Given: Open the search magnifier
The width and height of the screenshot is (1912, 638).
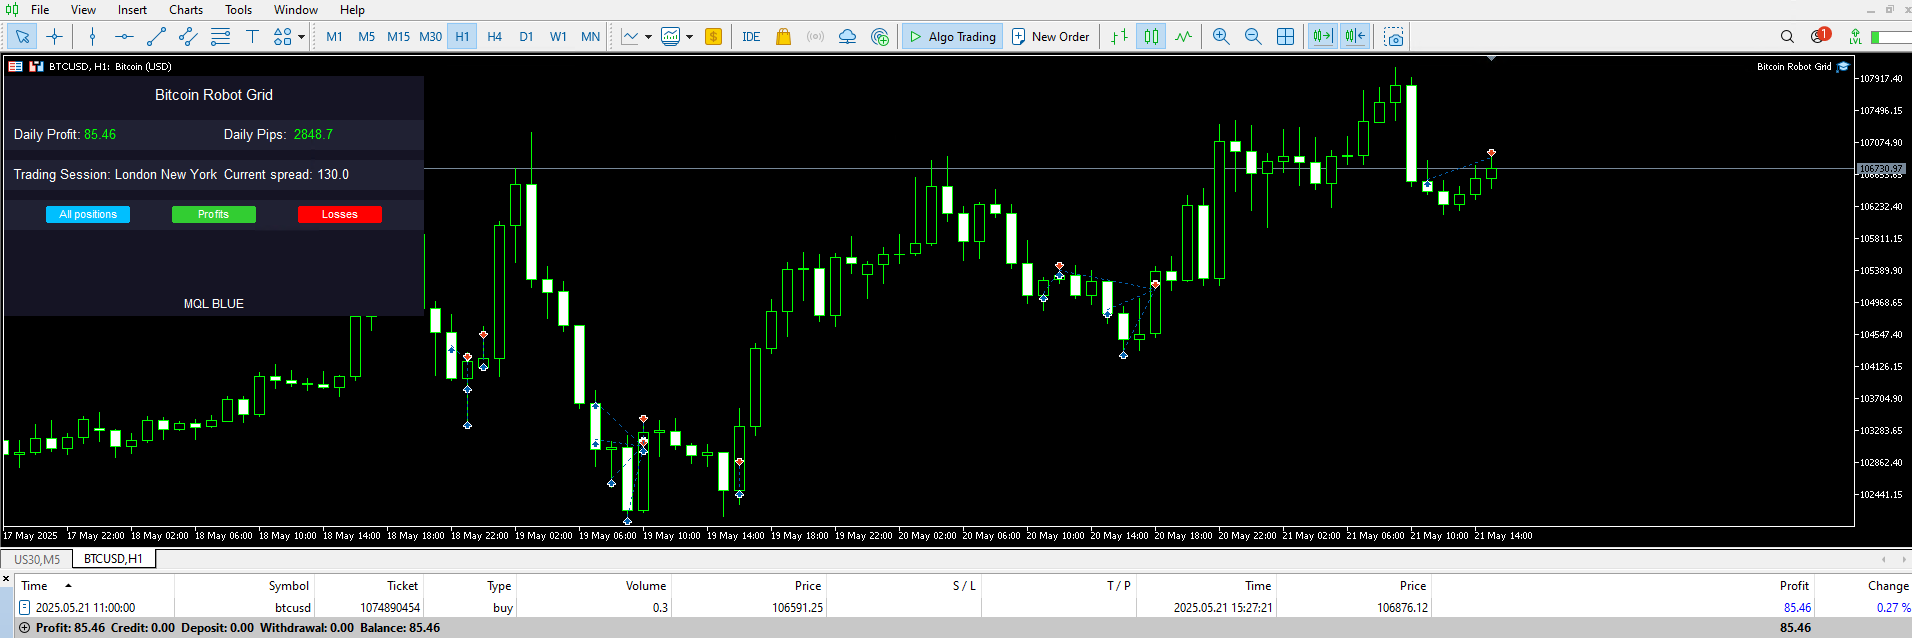Looking at the screenshot, I should coord(1787,37).
